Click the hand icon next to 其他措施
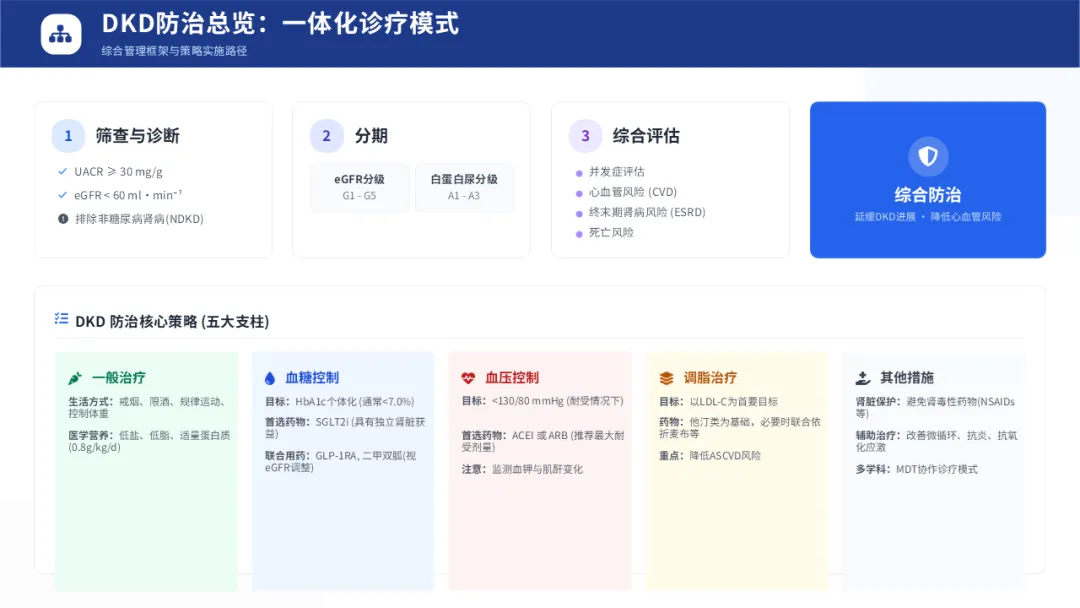This screenshot has width=1080, height=608. coord(863,378)
